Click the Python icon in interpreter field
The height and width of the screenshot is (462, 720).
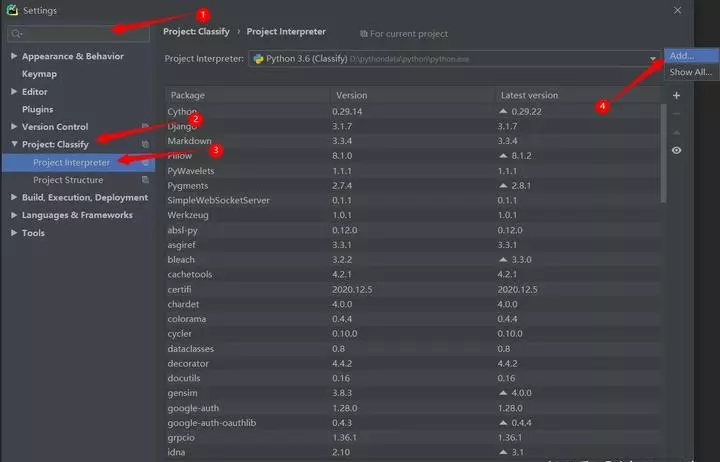(x=259, y=59)
